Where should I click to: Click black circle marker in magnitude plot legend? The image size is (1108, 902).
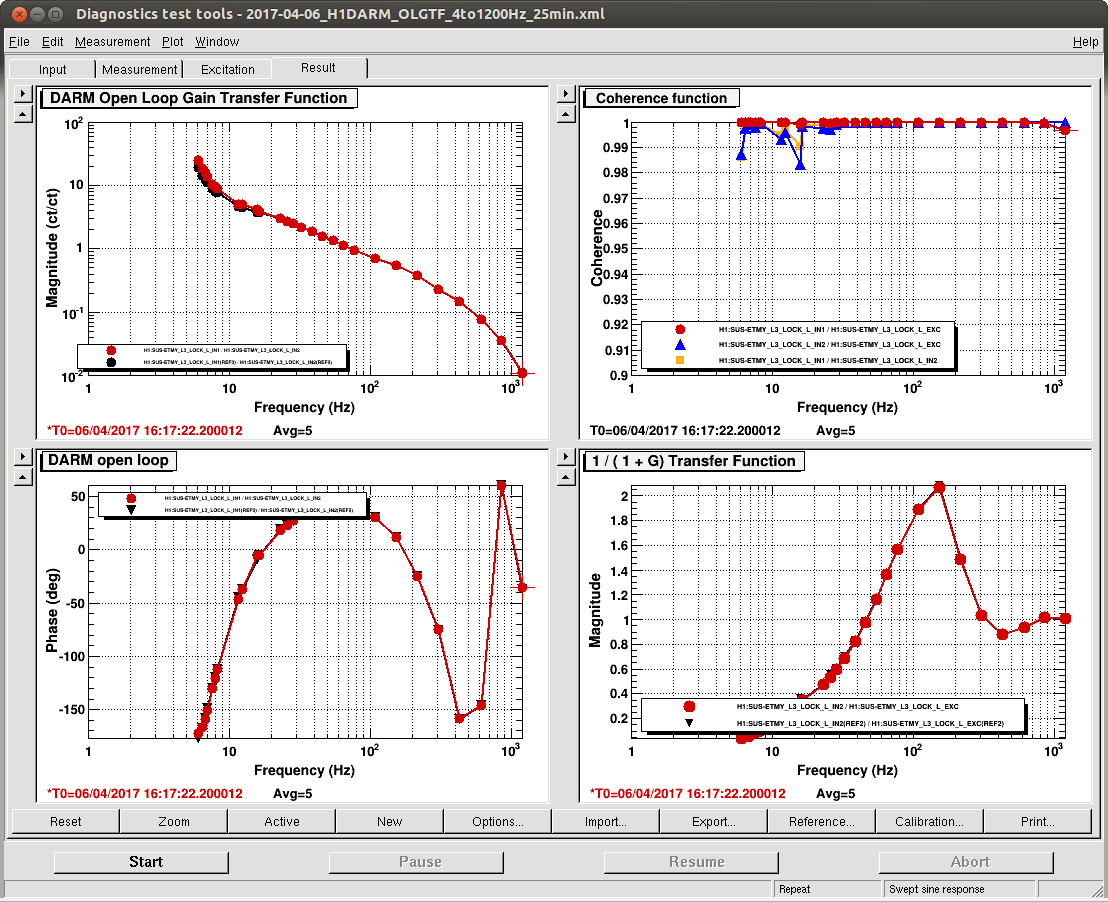pos(111,362)
